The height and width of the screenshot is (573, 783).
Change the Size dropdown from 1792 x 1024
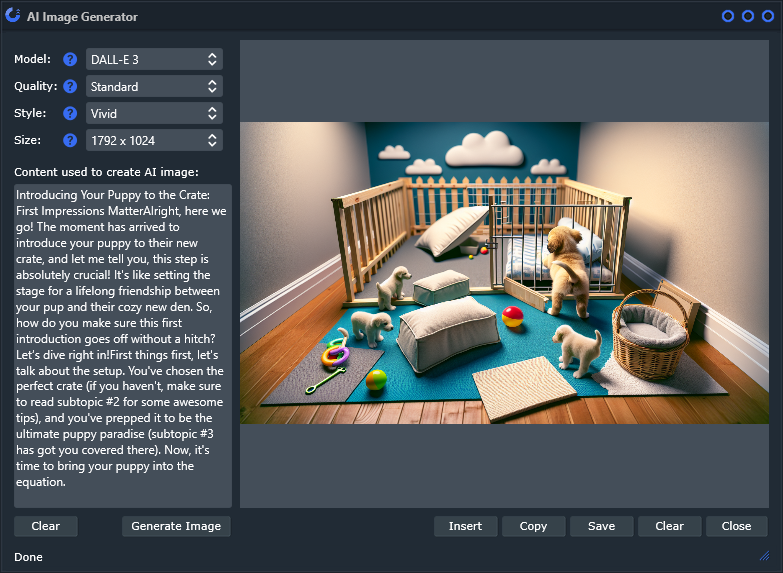[x=154, y=141]
